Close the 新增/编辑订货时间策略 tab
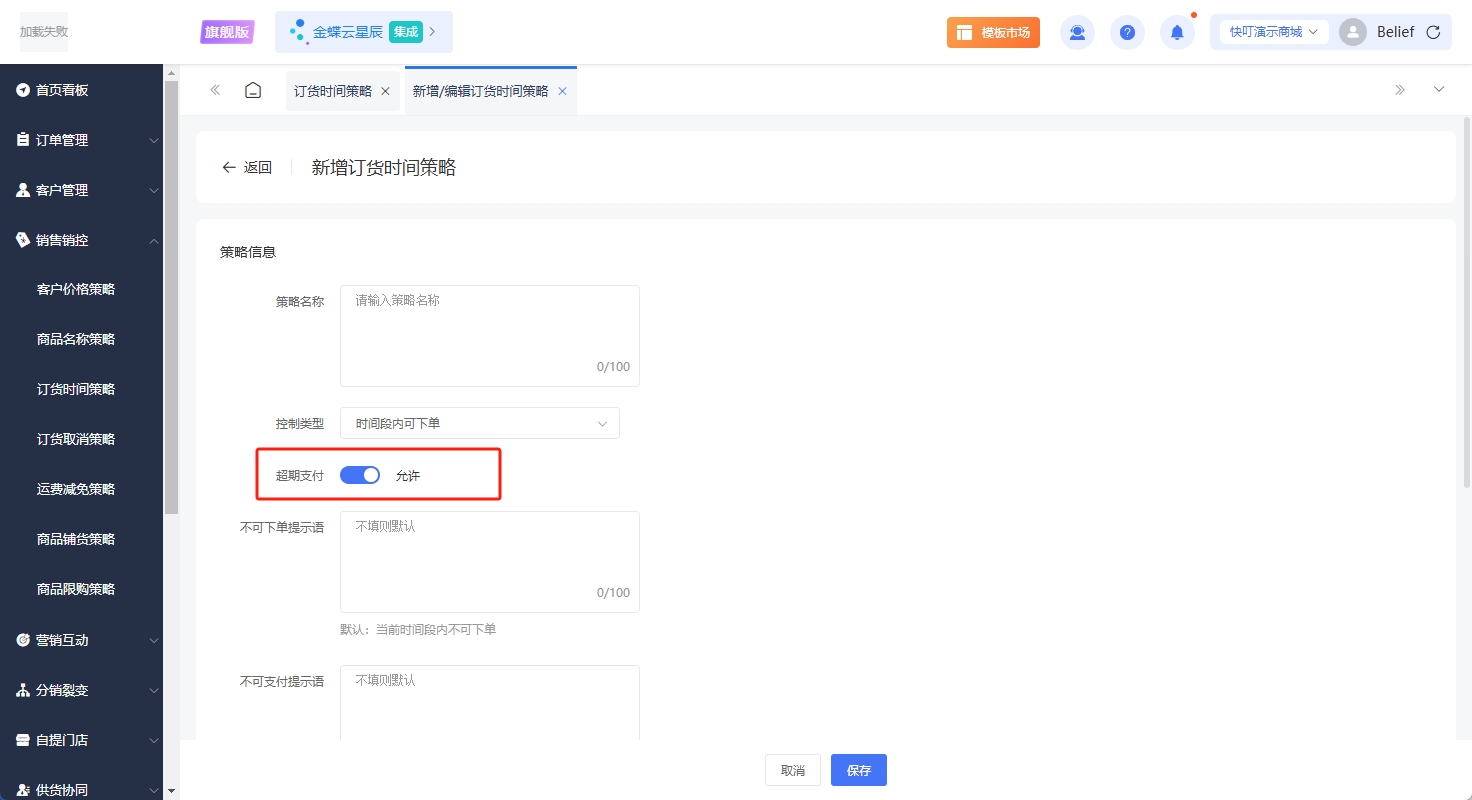Image resolution: width=1472 pixels, height=800 pixels. click(x=562, y=91)
